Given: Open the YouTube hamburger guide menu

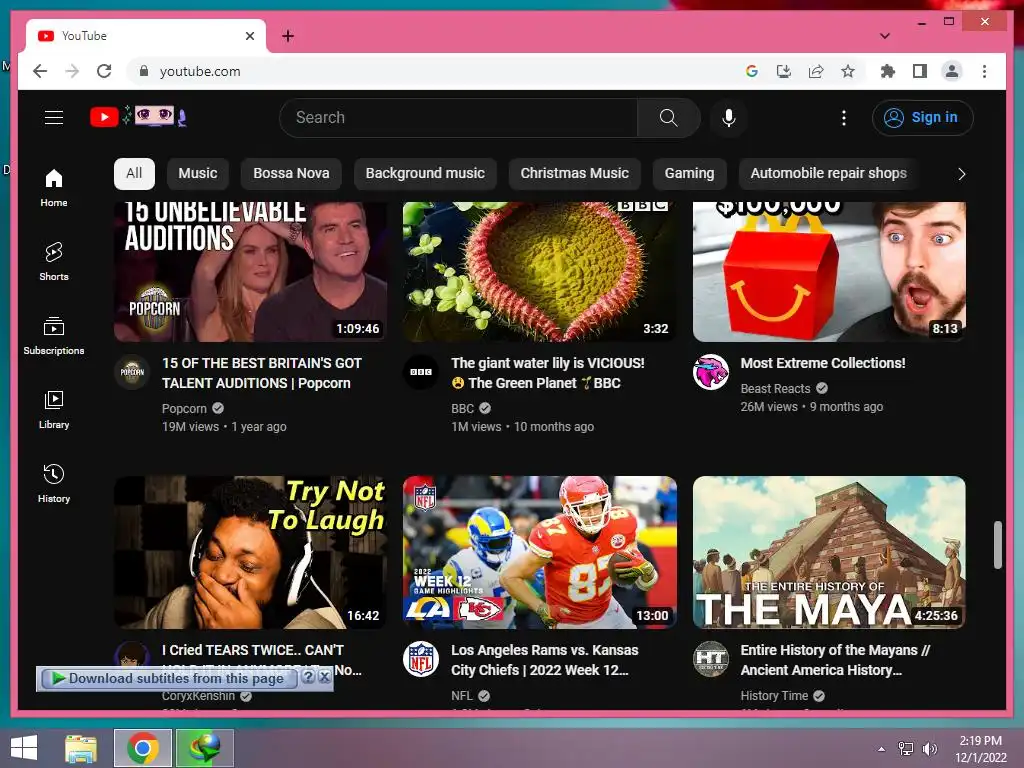Looking at the screenshot, I should (54, 118).
